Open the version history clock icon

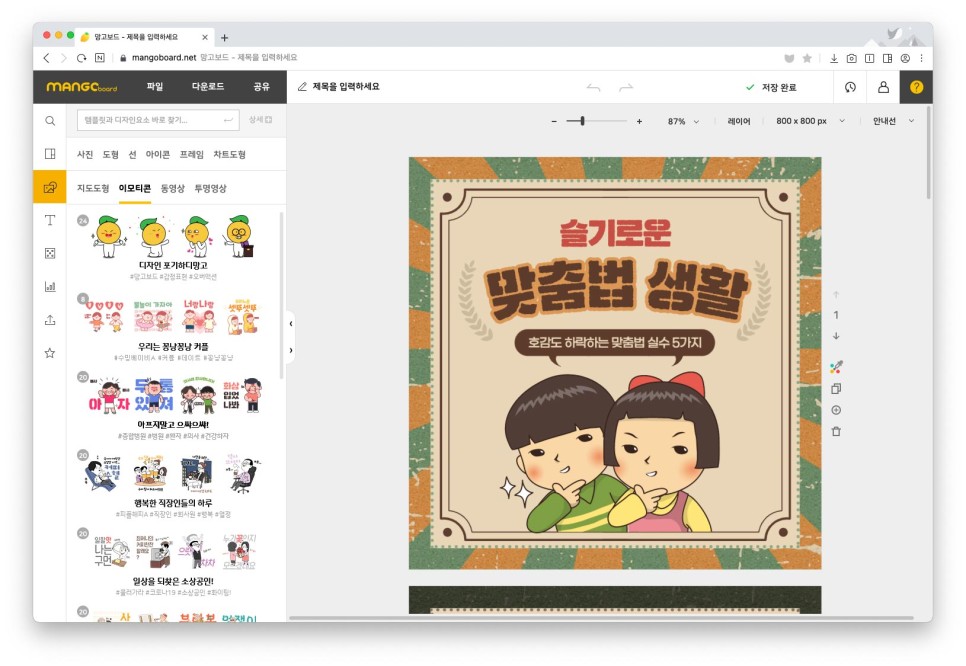[x=849, y=88]
